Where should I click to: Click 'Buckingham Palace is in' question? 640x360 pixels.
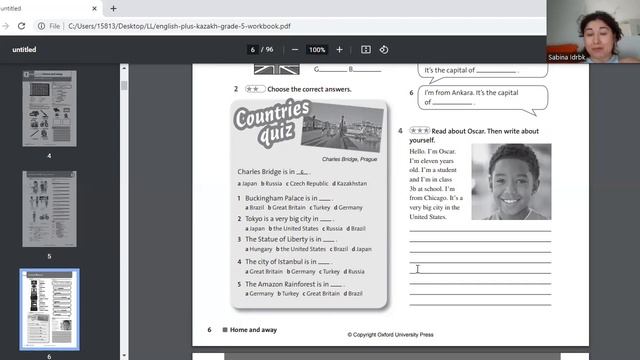(281, 198)
